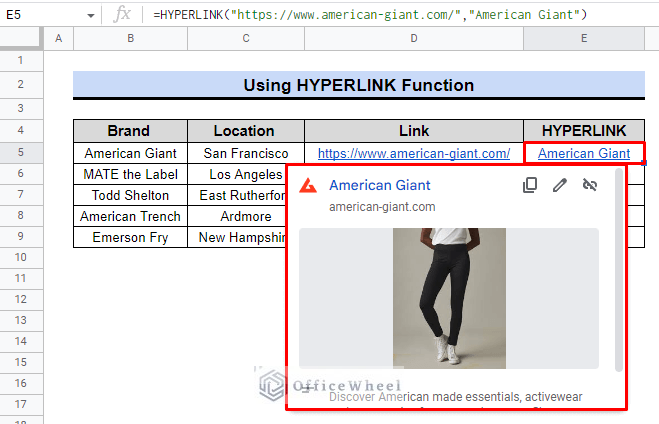Image resolution: width=659 pixels, height=424 pixels.
Task: Remove link using the unlink icon
Action: [590, 185]
